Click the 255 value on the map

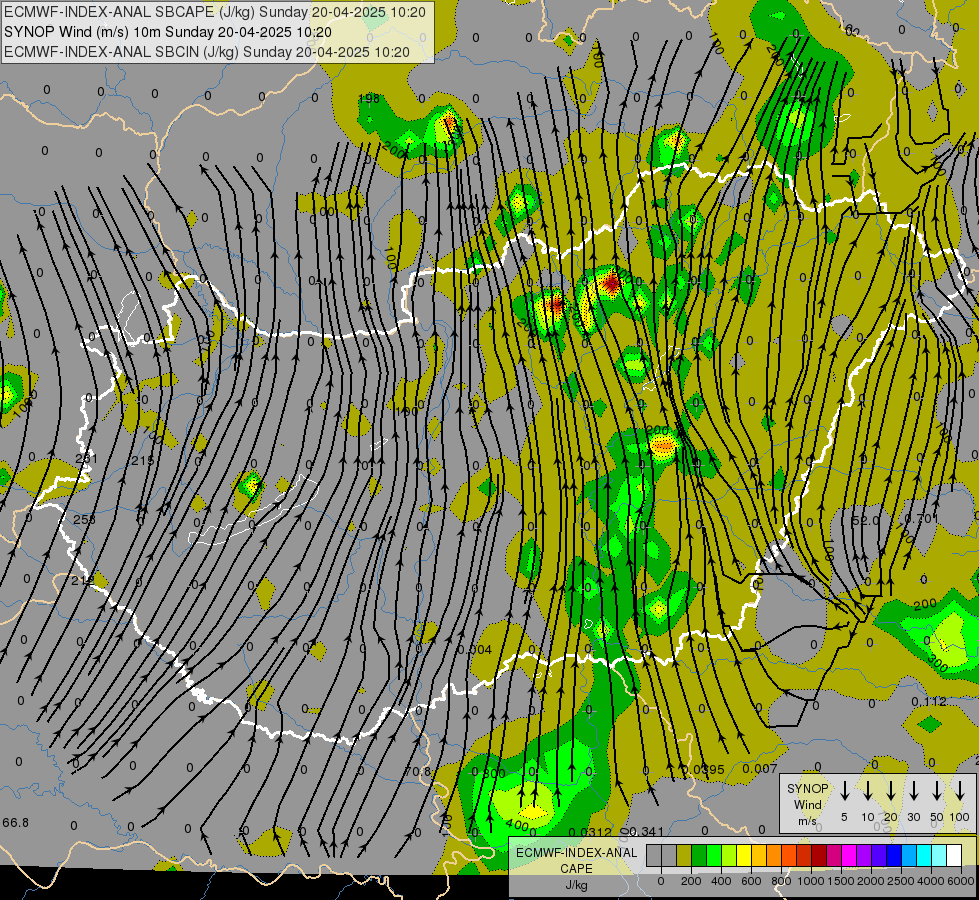(x=84, y=520)
